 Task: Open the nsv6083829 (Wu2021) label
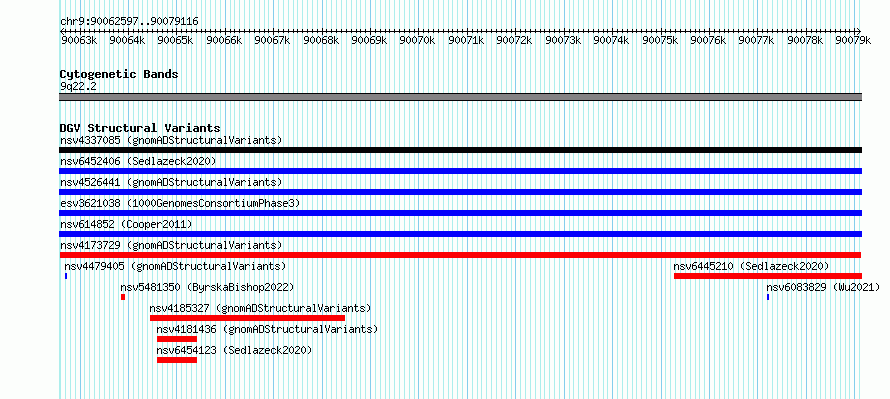(823, 287)
